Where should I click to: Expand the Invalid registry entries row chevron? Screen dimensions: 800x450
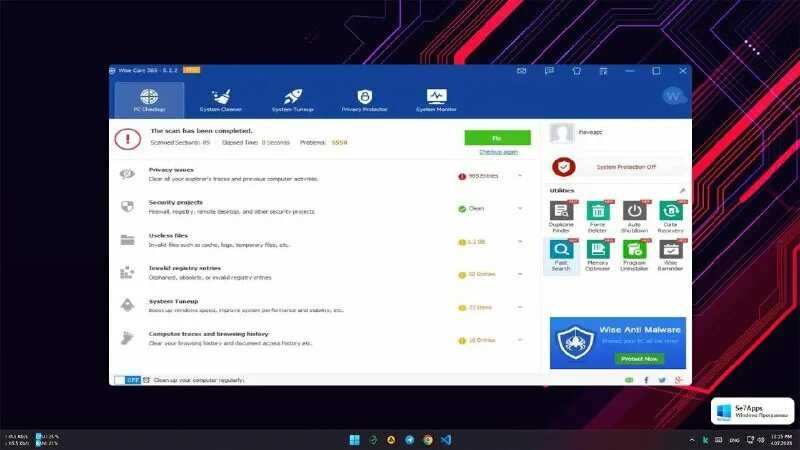point(520,274)
